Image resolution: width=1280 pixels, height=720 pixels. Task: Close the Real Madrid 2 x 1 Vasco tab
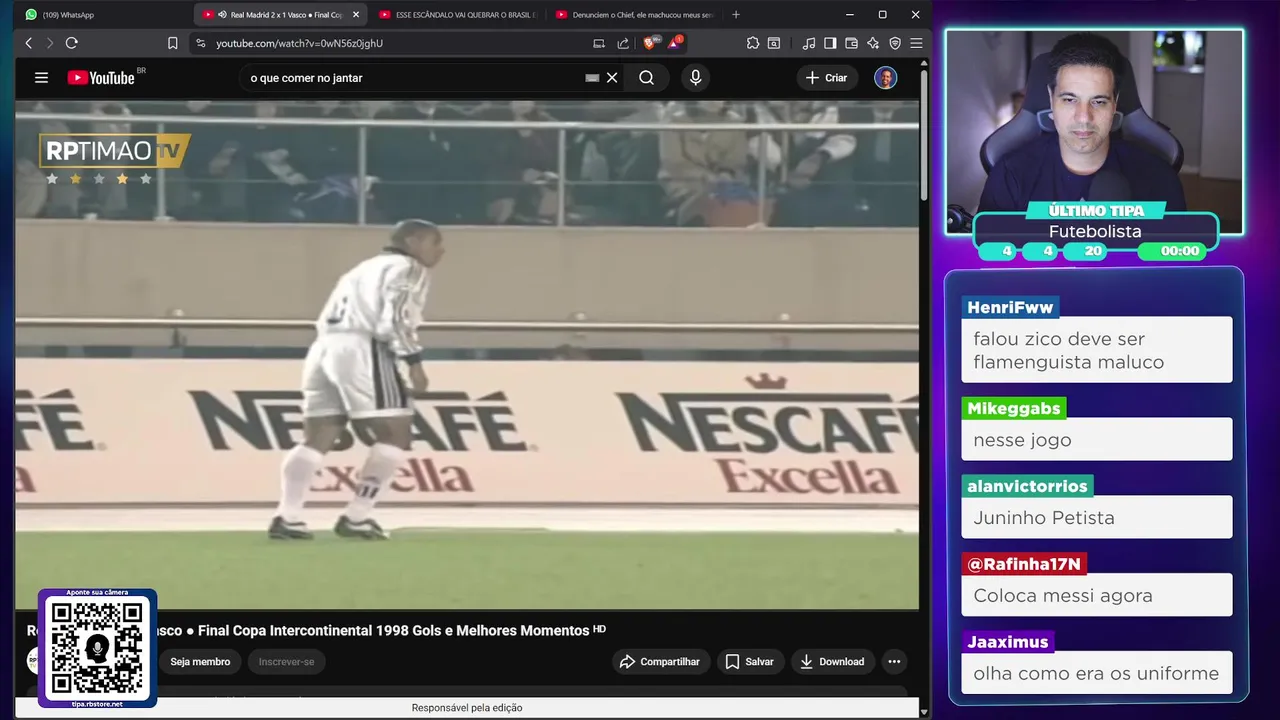pyautogui.click(x=356, y=15)
